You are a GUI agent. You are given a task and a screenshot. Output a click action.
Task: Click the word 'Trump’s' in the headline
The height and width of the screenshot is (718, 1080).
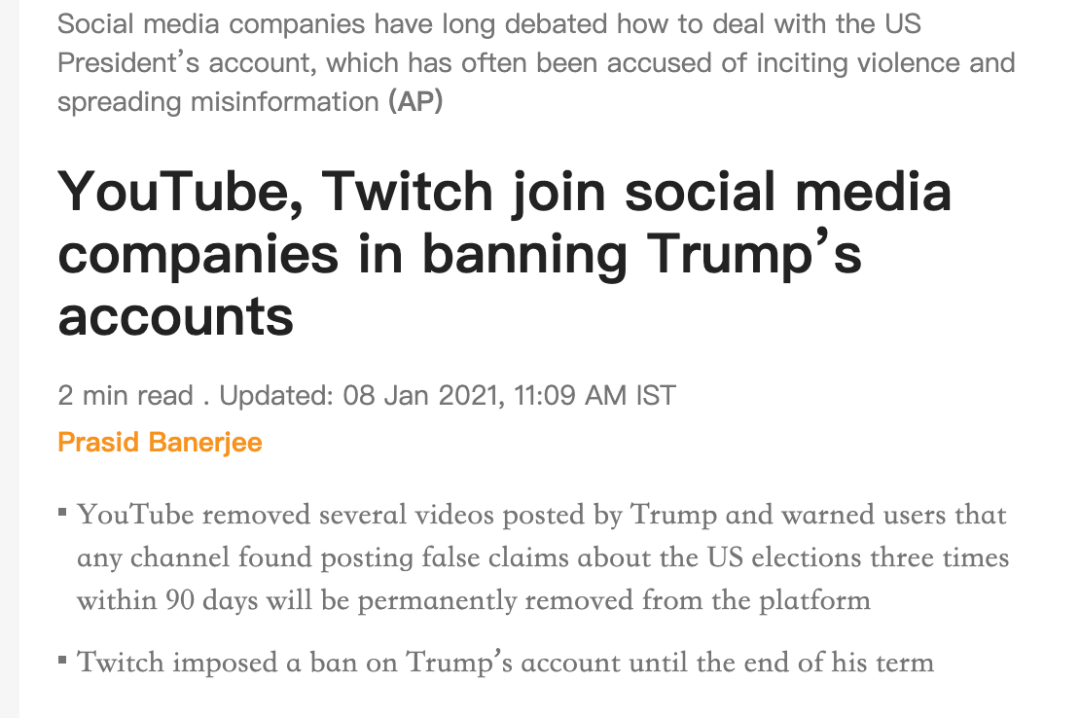pos(754,254)
